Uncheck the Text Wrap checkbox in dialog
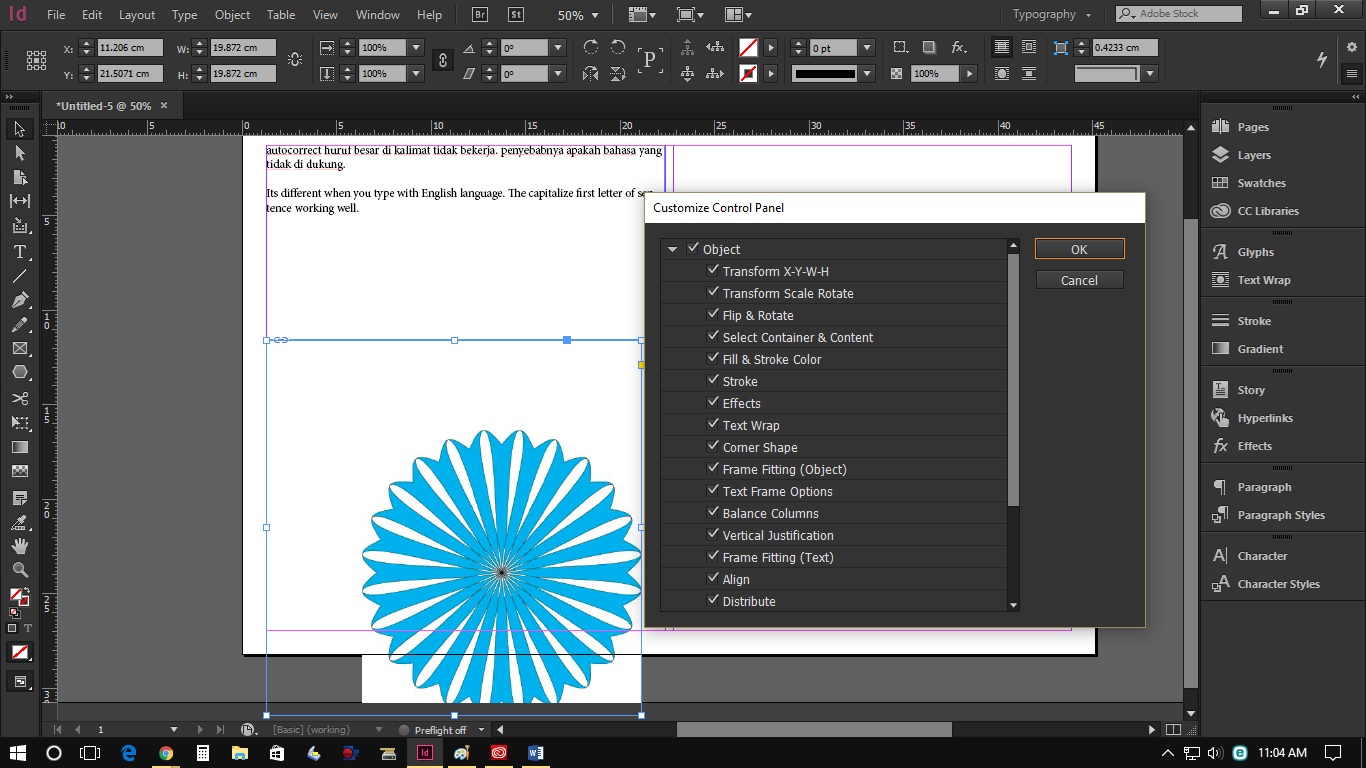Image resolution: width=1366 pixels, height=768 pixels. 713,424
